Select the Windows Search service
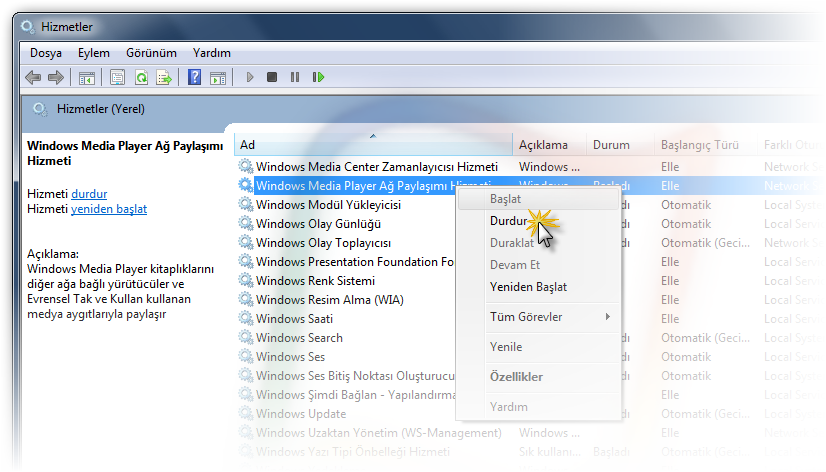Screen dimensions: 826x472 pos(299,338)
